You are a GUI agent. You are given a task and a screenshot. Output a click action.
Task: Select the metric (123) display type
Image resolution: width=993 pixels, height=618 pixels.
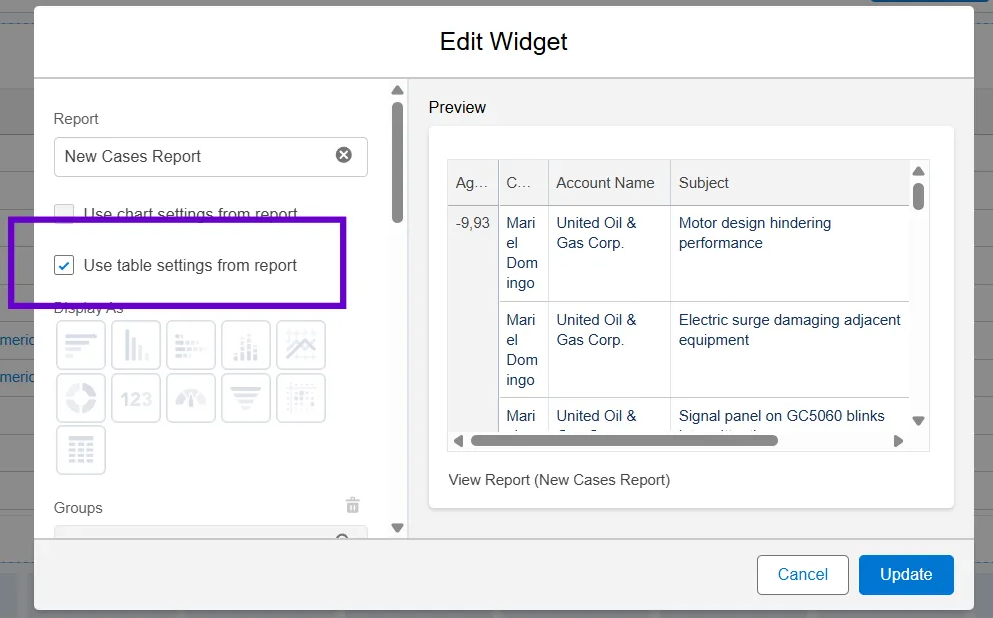[x=136, y=398]
